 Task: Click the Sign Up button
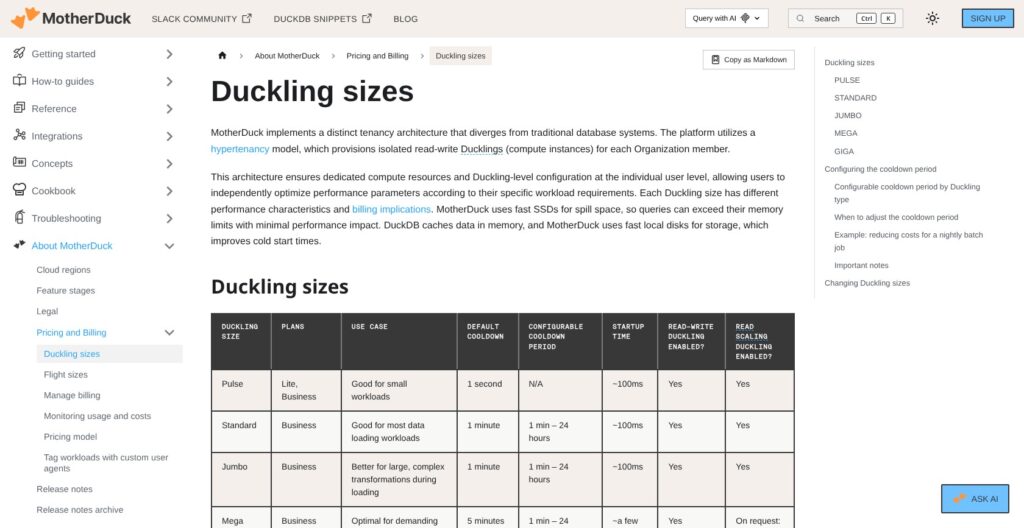point(987,18)
